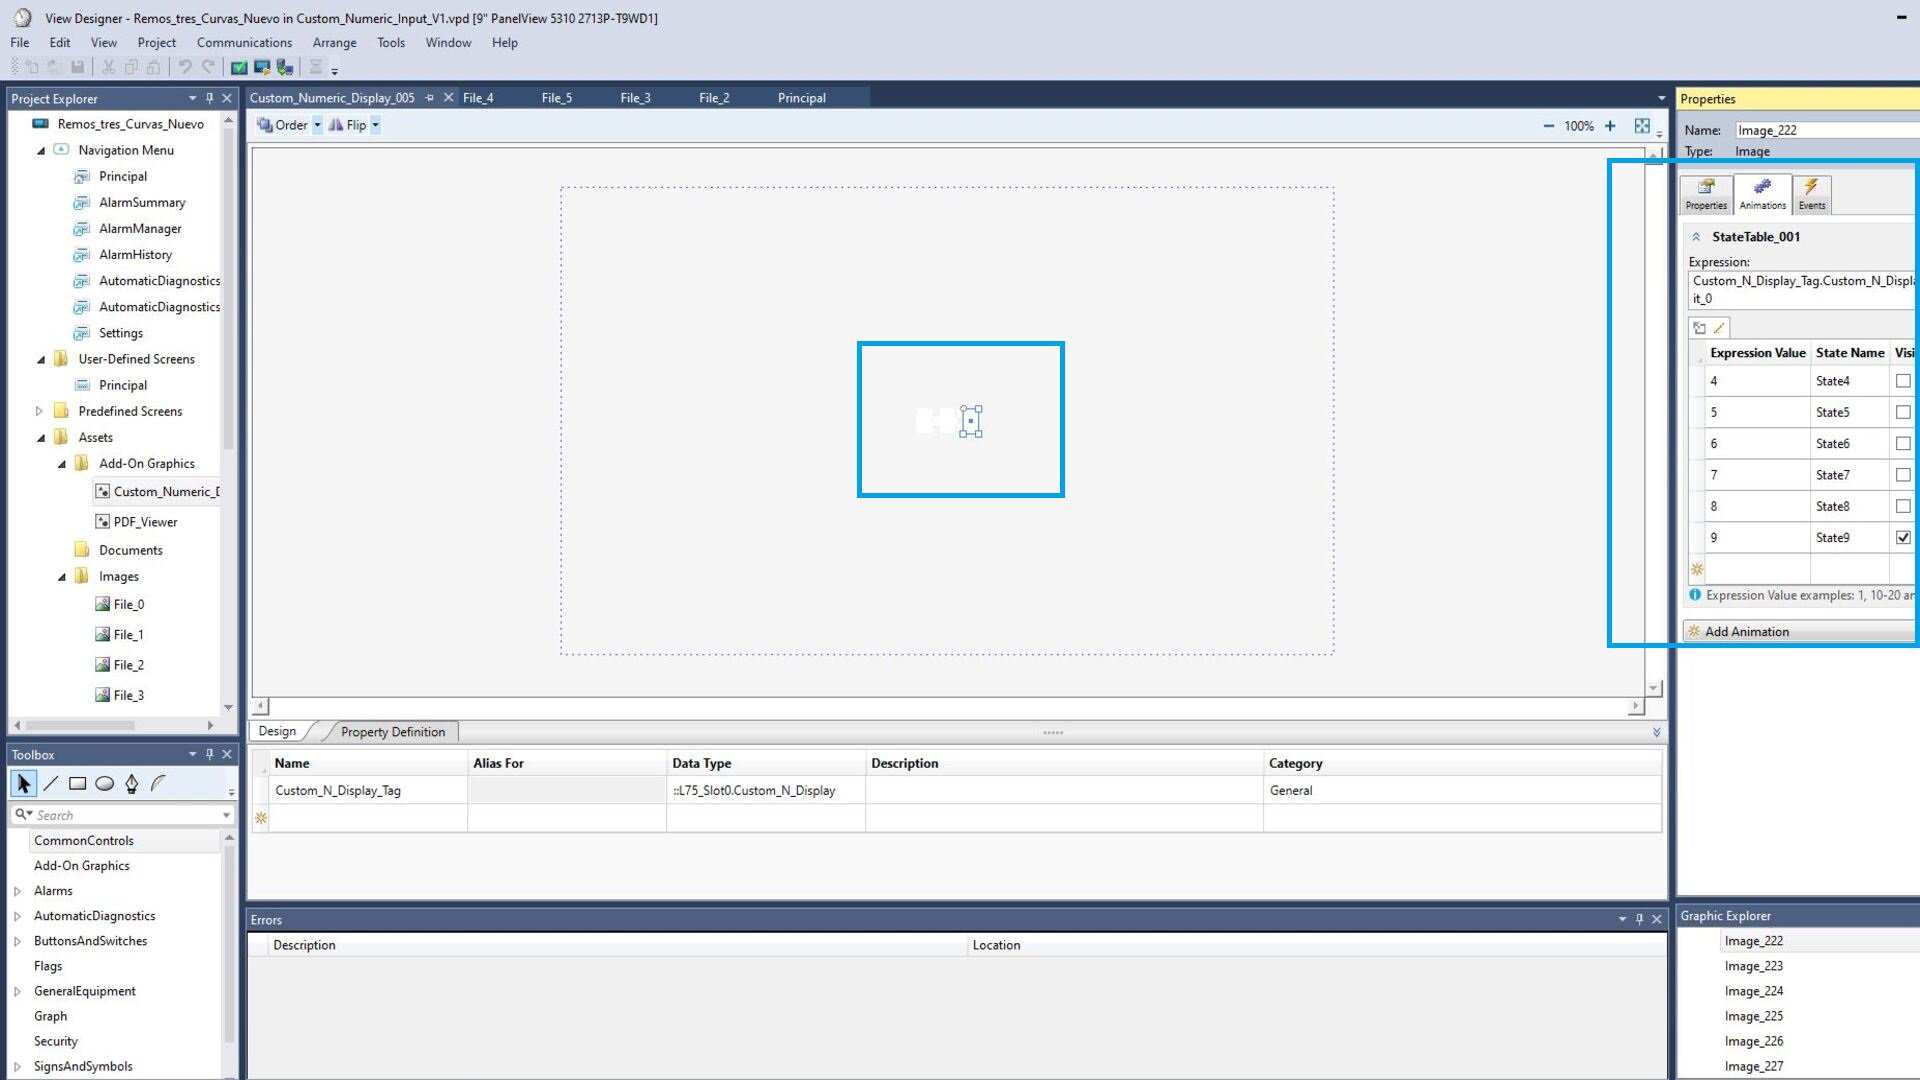The height and width of the screenshot is (1080, 1920).
Task: Pin the Project Explorer panel
Action: click(x=209, y=98)
